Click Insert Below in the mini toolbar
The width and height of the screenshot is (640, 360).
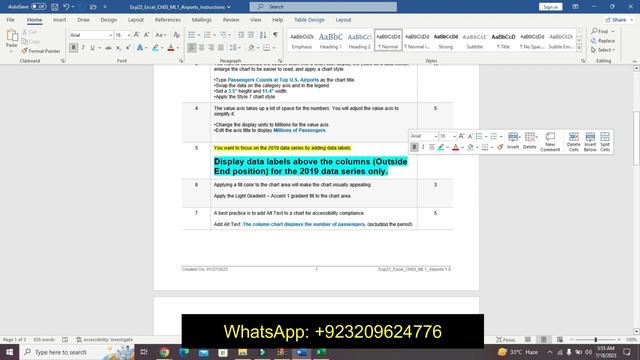coord(590,142)
